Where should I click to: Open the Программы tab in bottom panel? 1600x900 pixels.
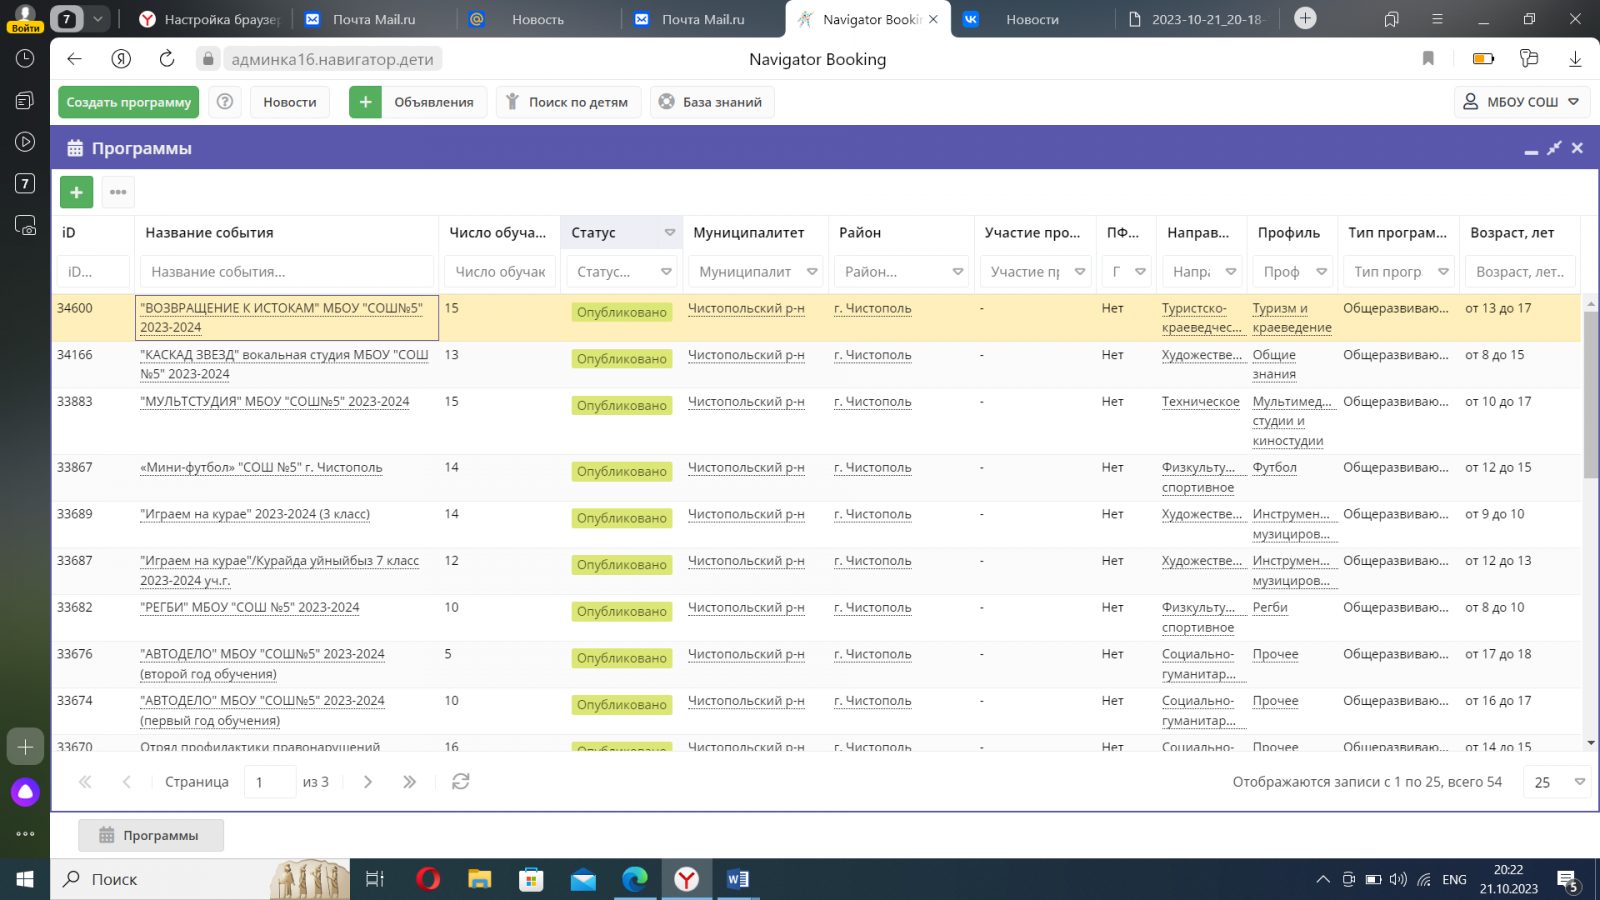point(150,835)
